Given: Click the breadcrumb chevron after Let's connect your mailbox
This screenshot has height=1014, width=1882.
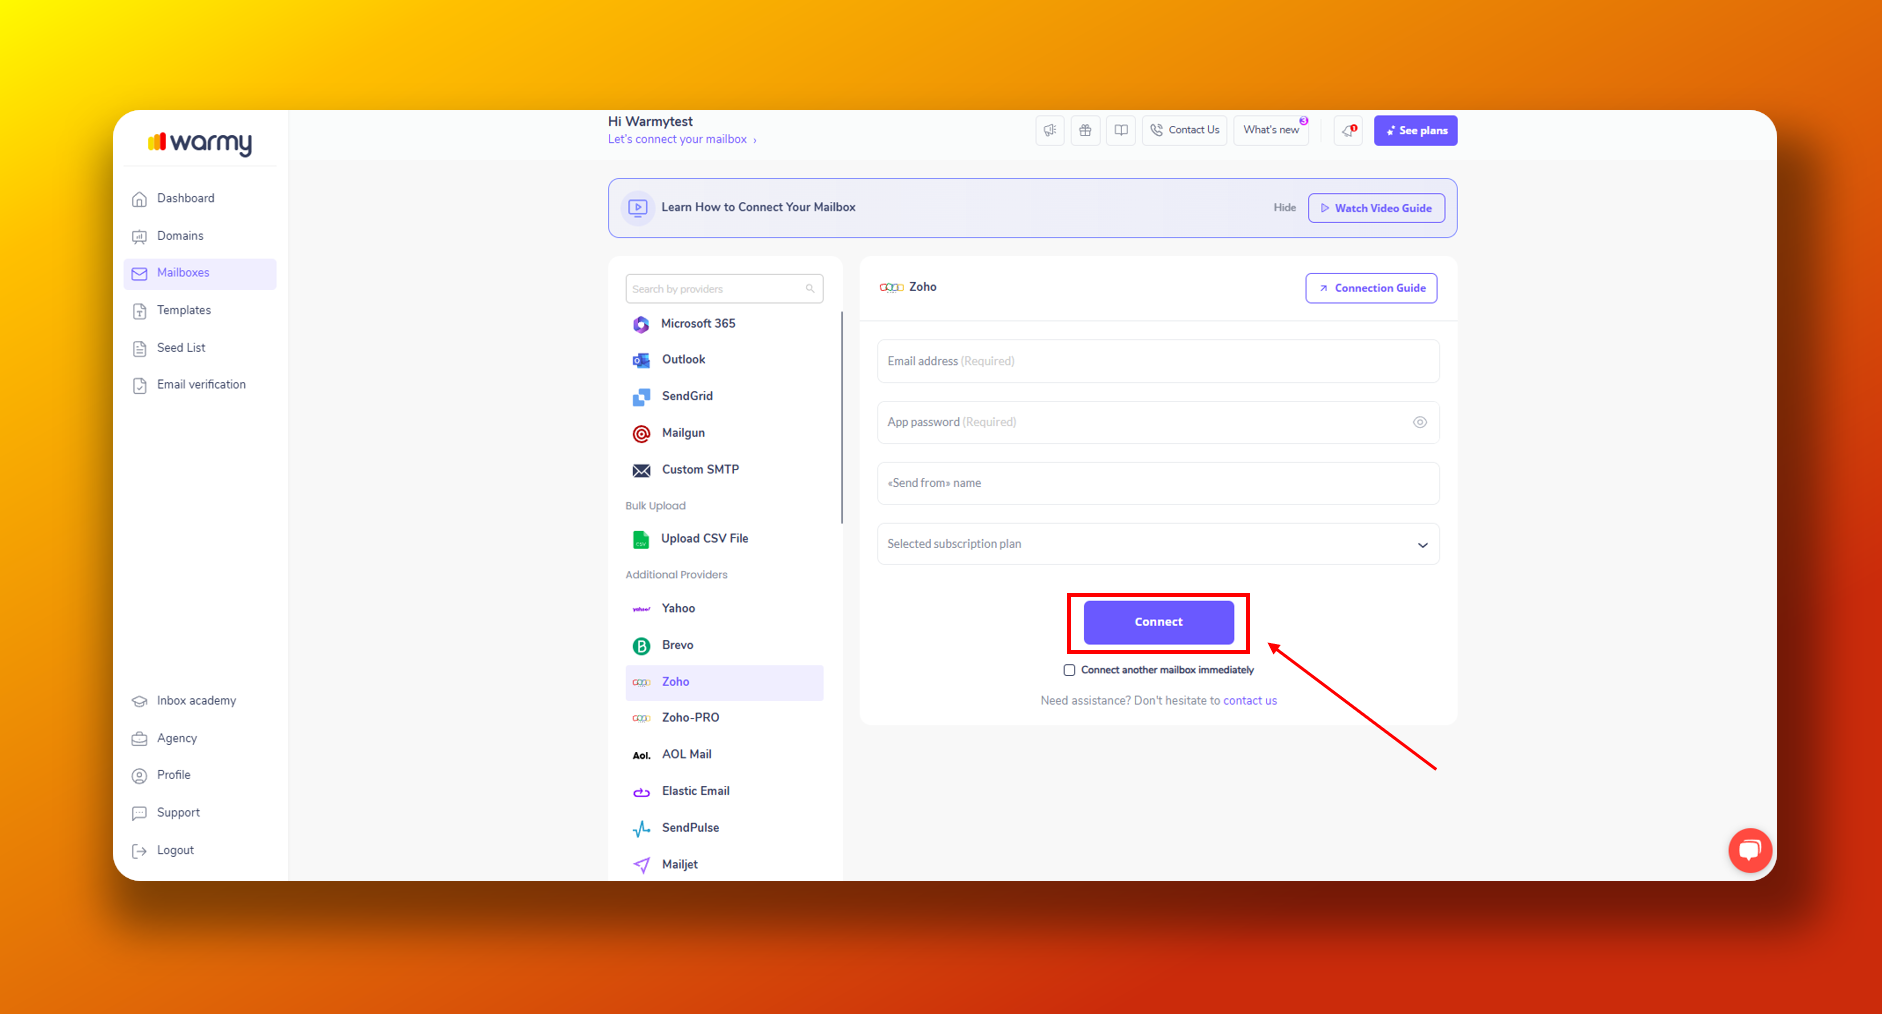Looking at the screenshot, I should coord(755,140).
